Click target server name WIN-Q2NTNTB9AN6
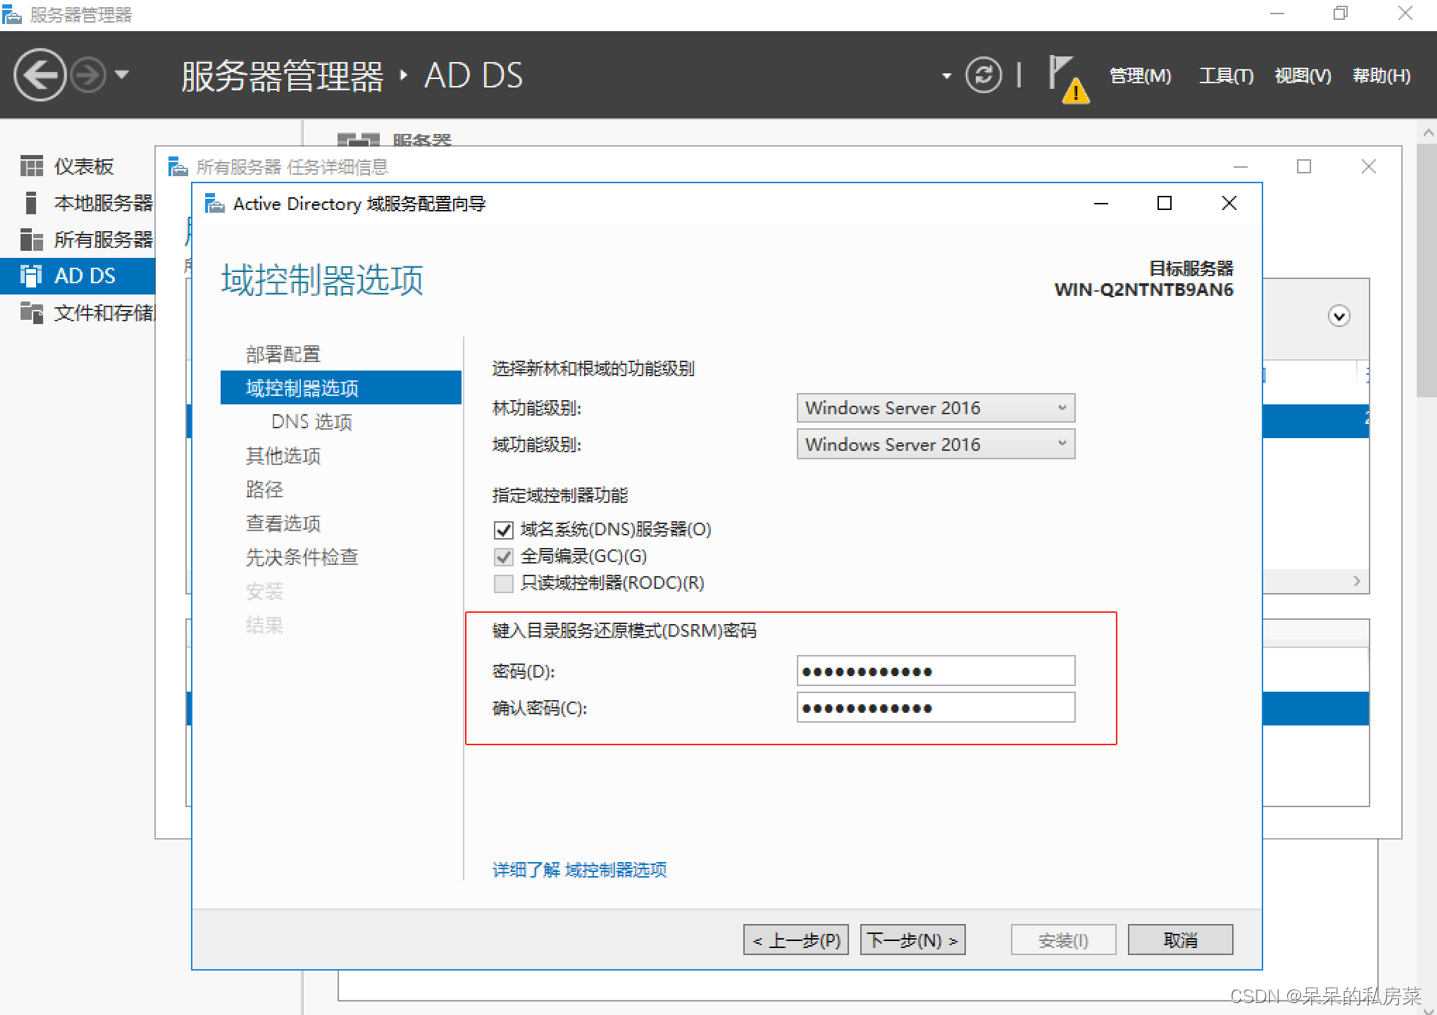Screen dimensions: 1437x1015 (x=1144, y=290)
